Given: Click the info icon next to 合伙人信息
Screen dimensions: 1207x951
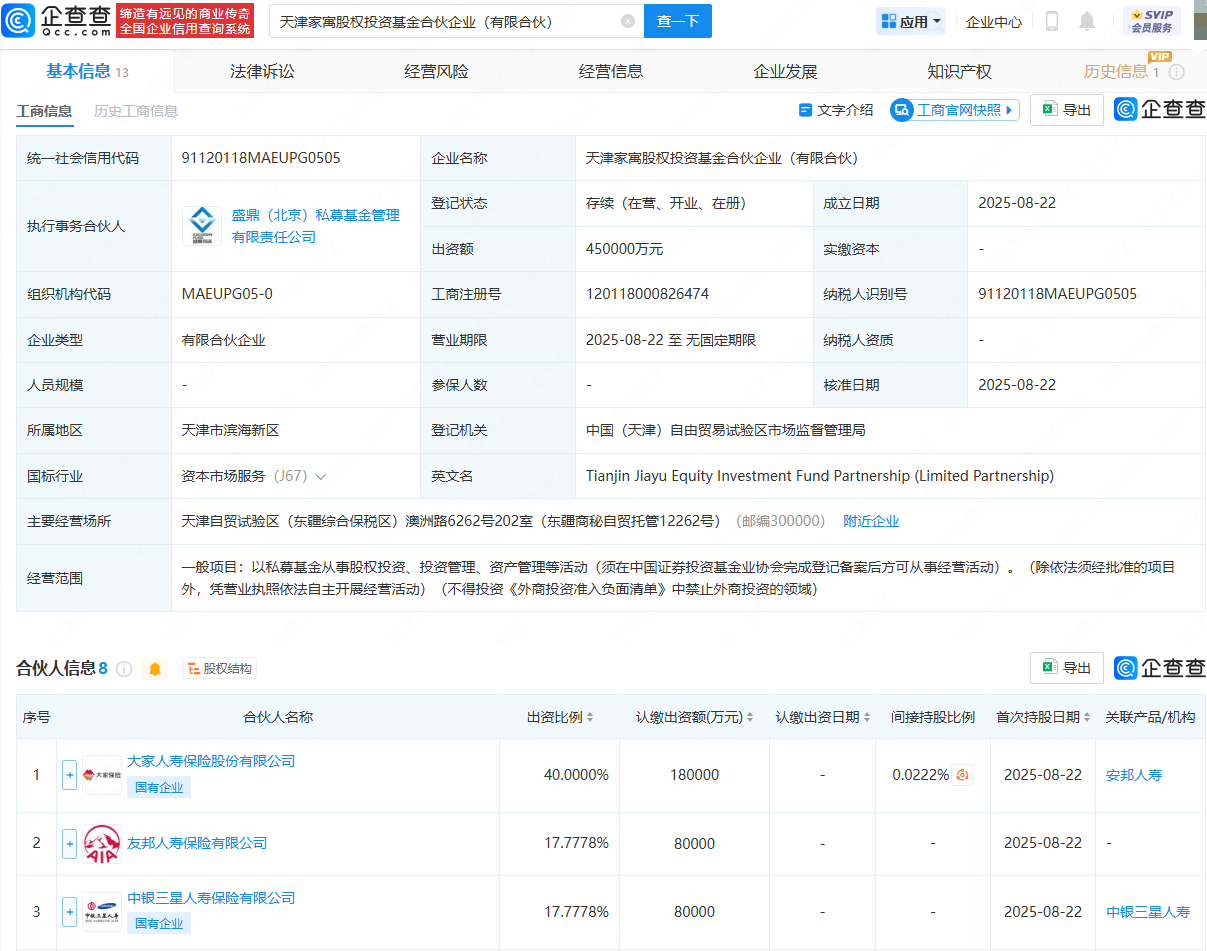Looking at the screenshot, I should coord(124,669).
